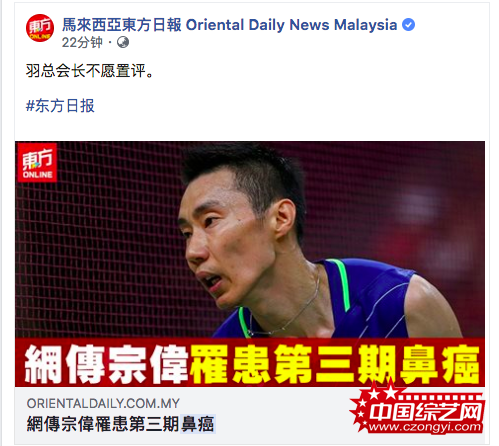Viewport: 499px width, 446px height.
Task: Click the 中国综艺网 watermark logo
Action: pyautogui.click(x=427, y=412)
